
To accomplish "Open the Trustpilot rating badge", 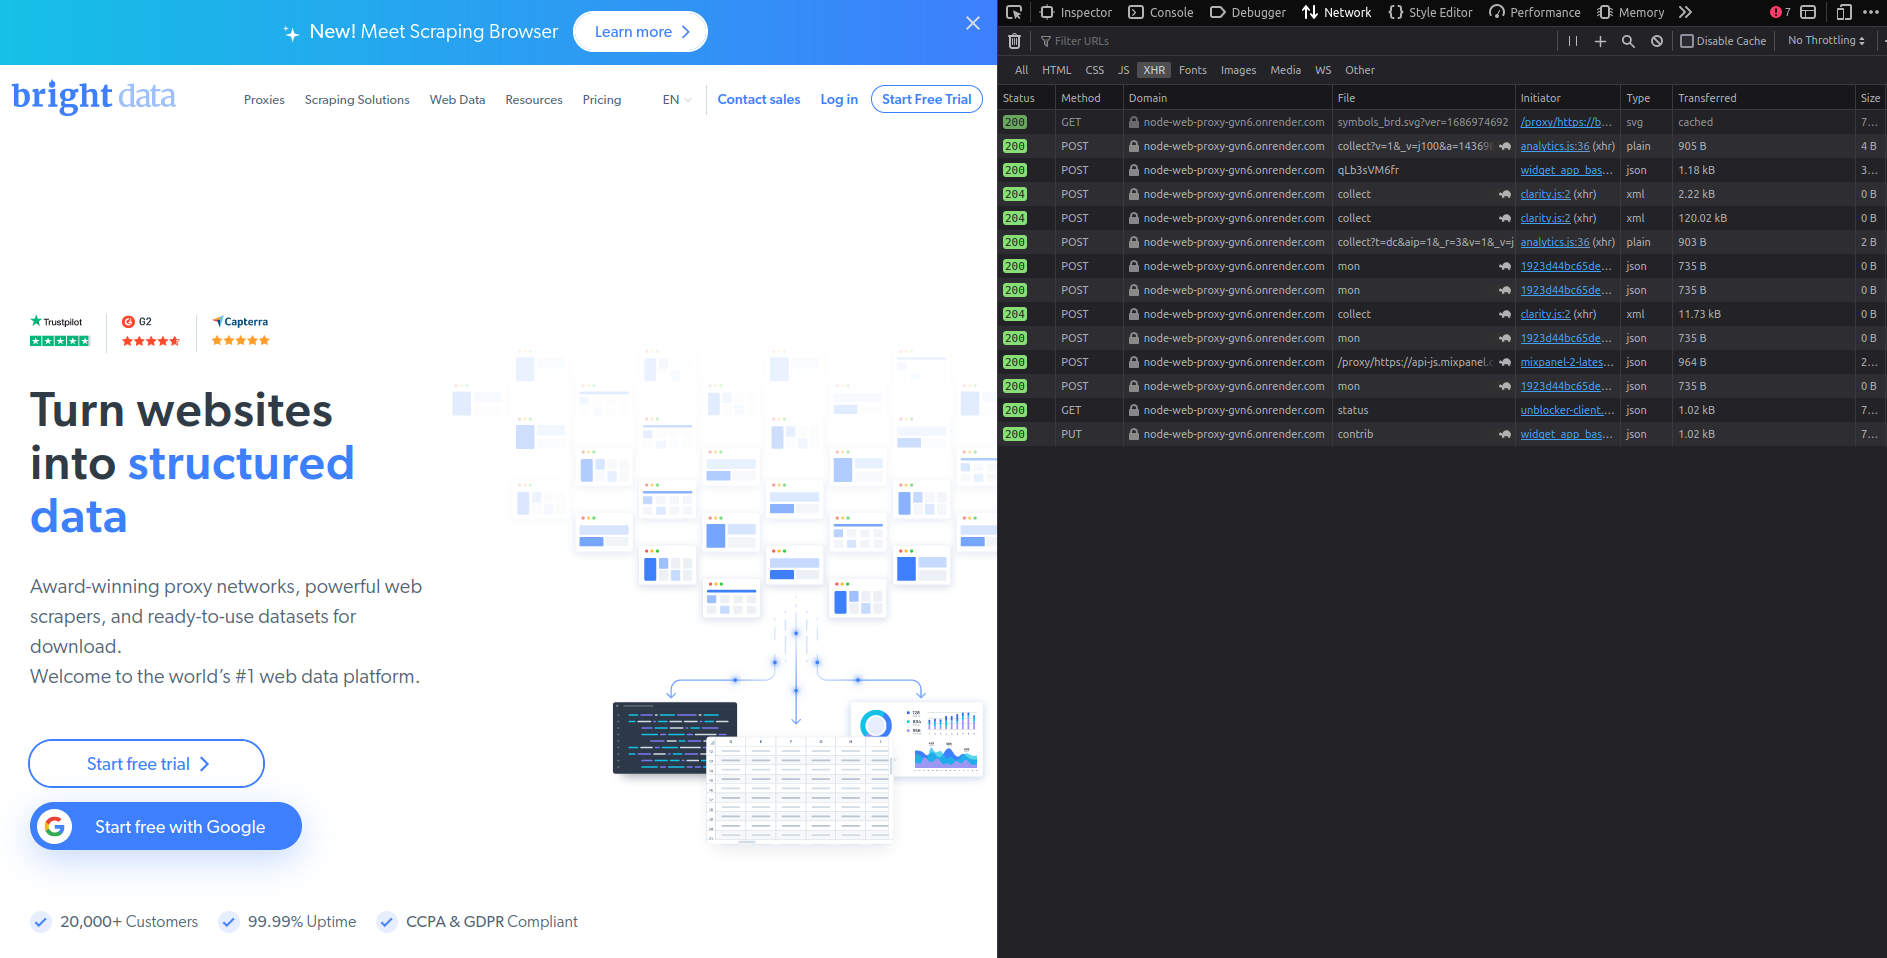I will click(60, 331).
